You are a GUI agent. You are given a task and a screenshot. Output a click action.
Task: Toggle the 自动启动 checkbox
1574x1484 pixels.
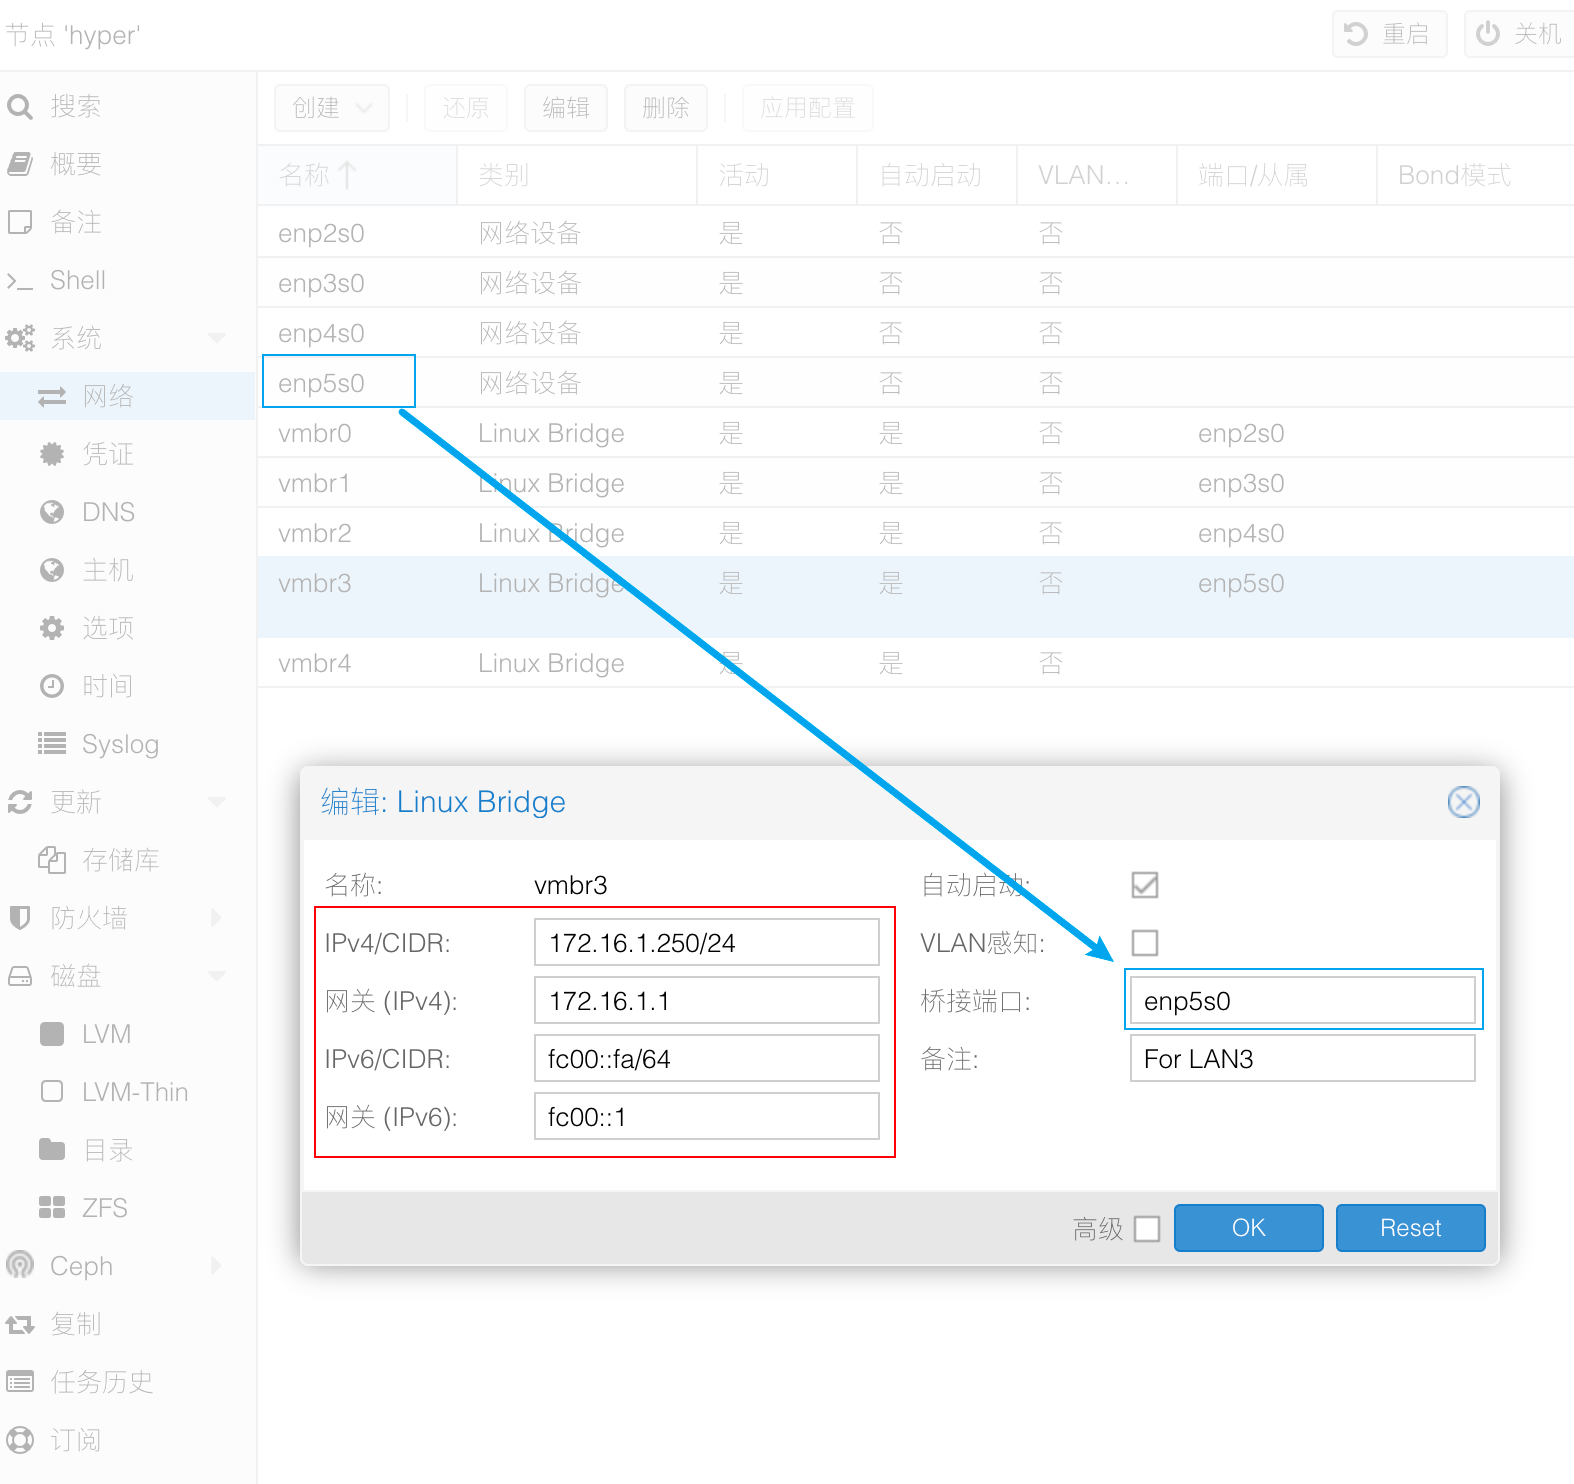click(1145, 885)
